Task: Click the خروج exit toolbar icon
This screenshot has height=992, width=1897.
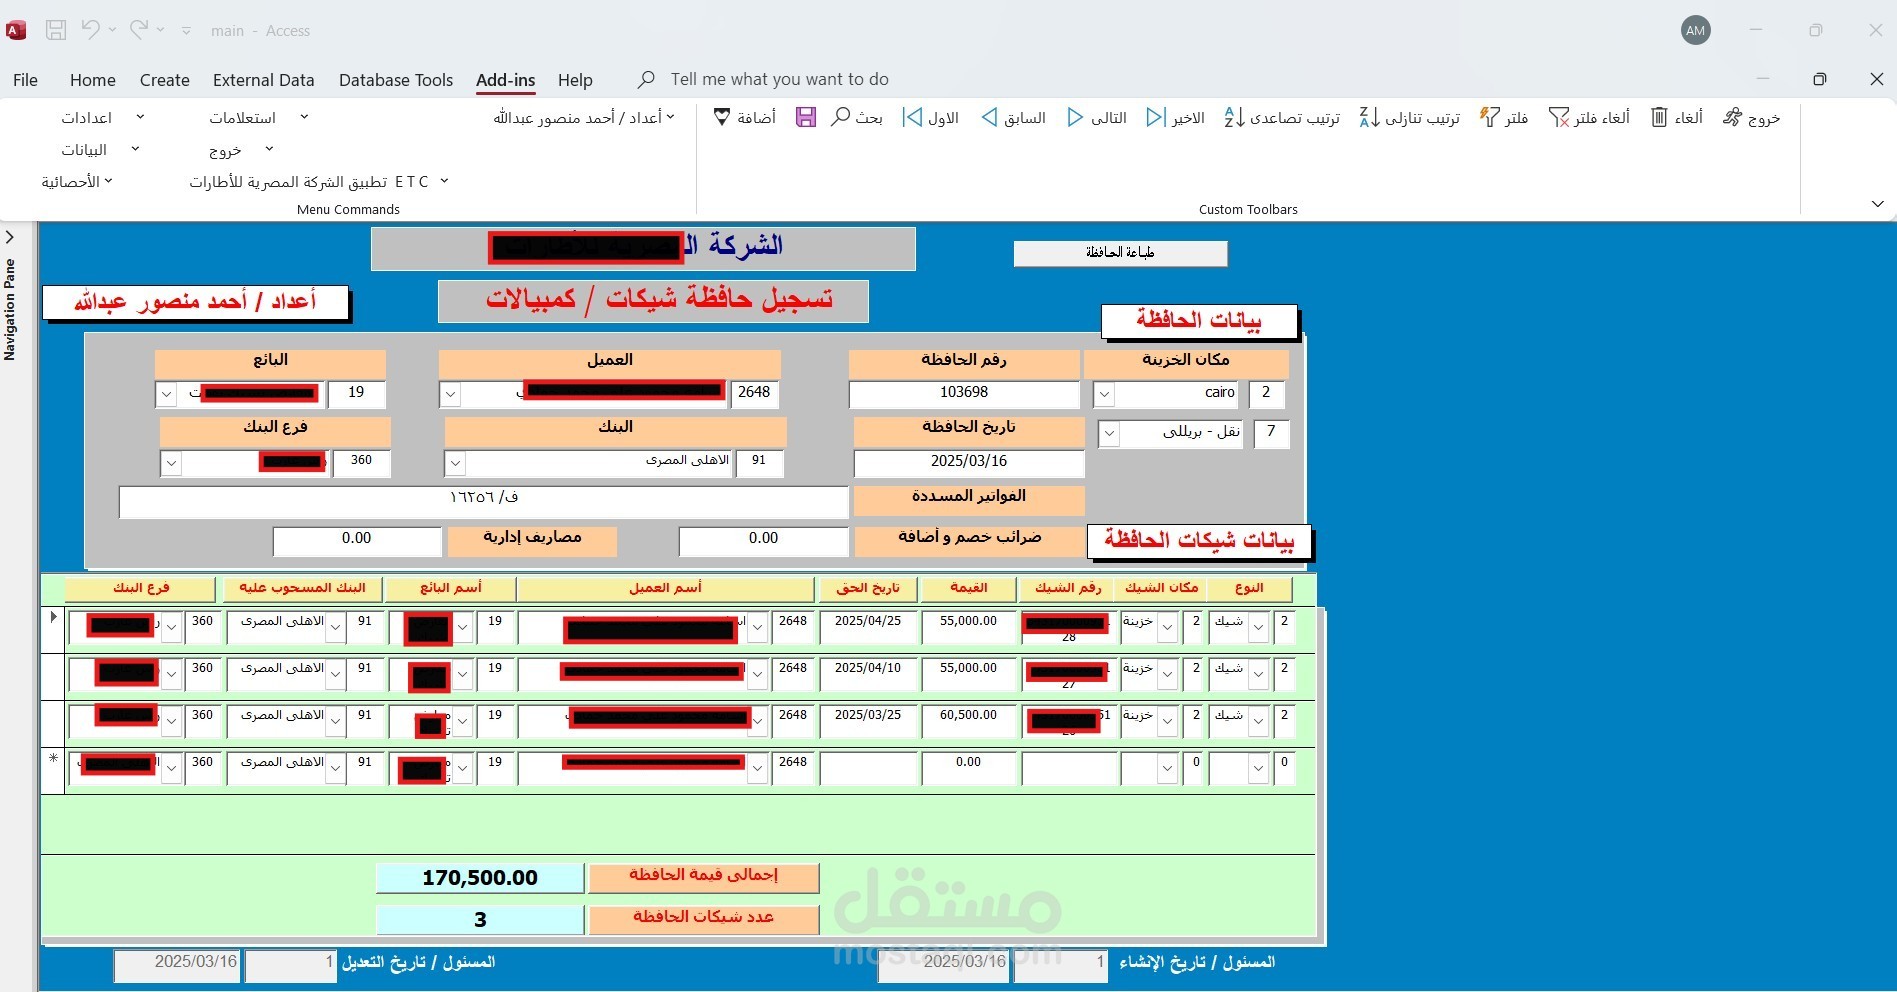Action: pyautogui.click(x=1733, y=118)
